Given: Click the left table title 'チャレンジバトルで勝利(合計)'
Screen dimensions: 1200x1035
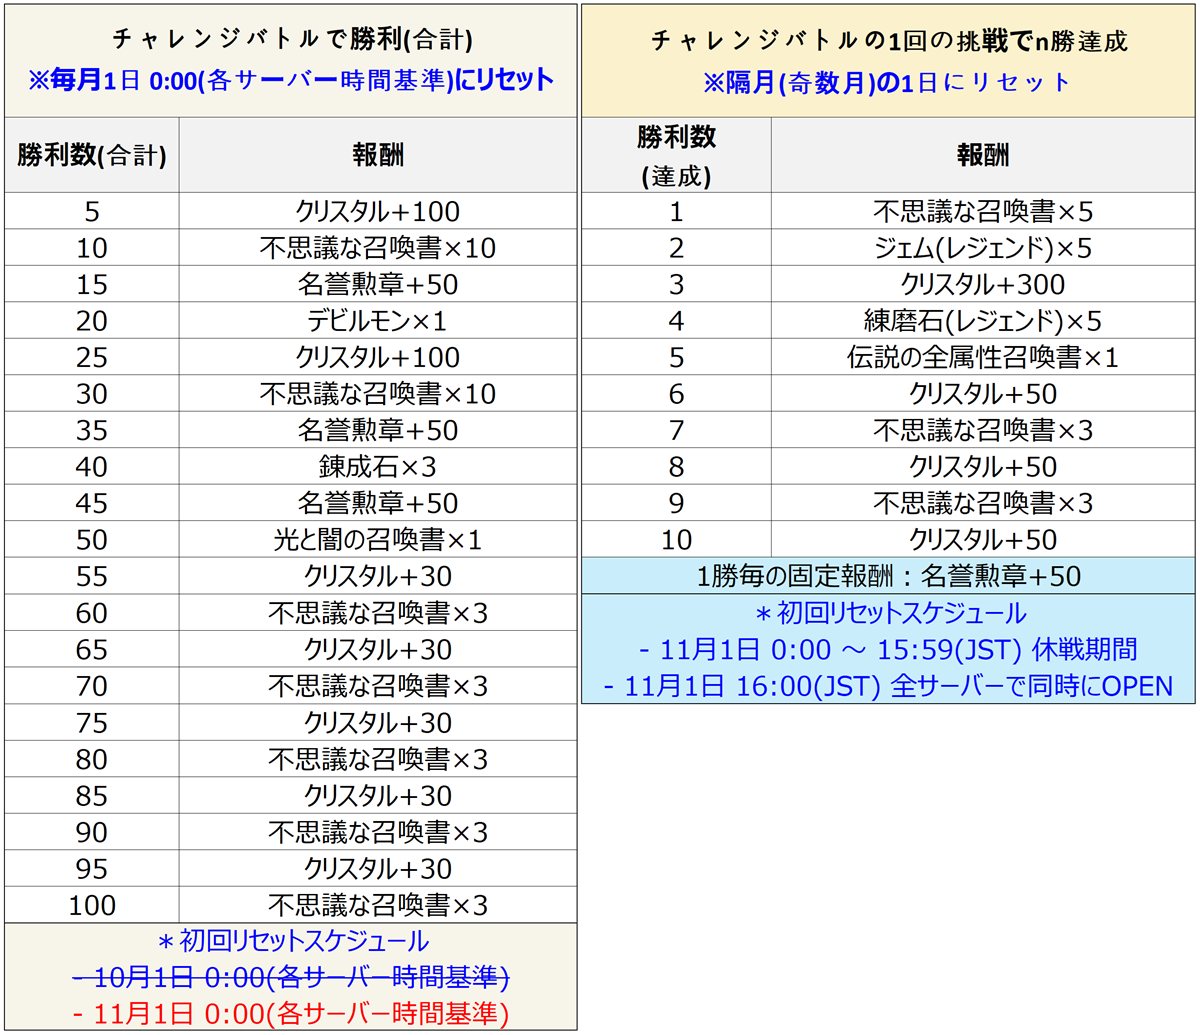Looking at the screenshot, I should point(292,40).
